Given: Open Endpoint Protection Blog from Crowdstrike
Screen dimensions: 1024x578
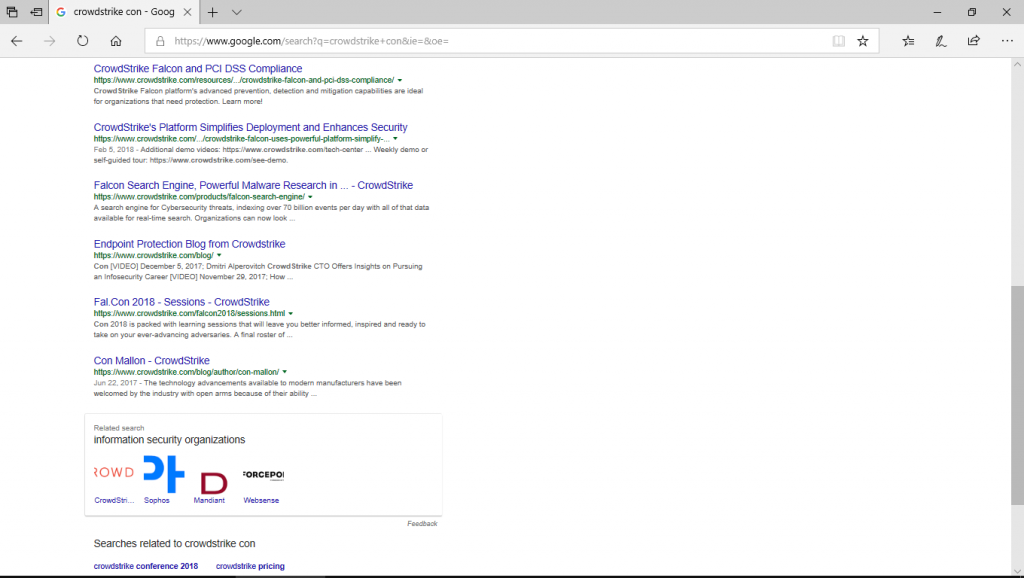Looking at the screenshot, I should 189,244.
